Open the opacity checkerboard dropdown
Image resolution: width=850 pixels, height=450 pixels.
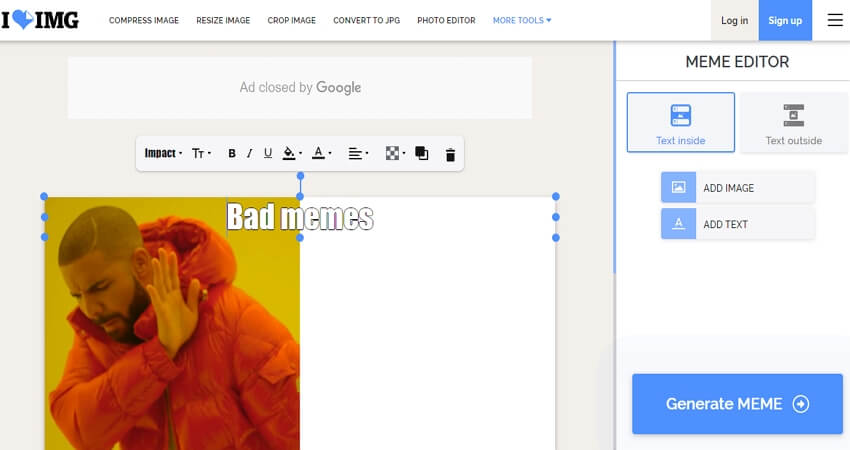(x=395, y=153)
